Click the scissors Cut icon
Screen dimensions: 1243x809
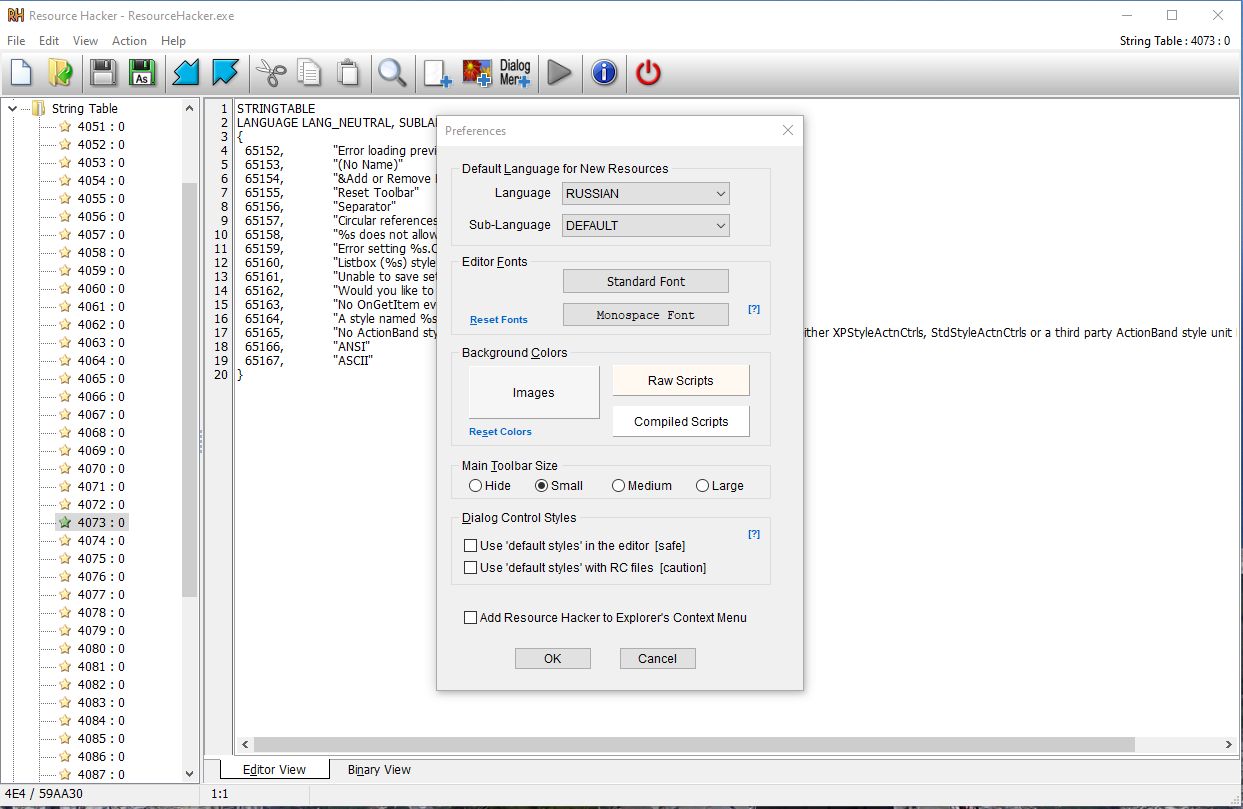pyautogui.click(x=270, y=72)
